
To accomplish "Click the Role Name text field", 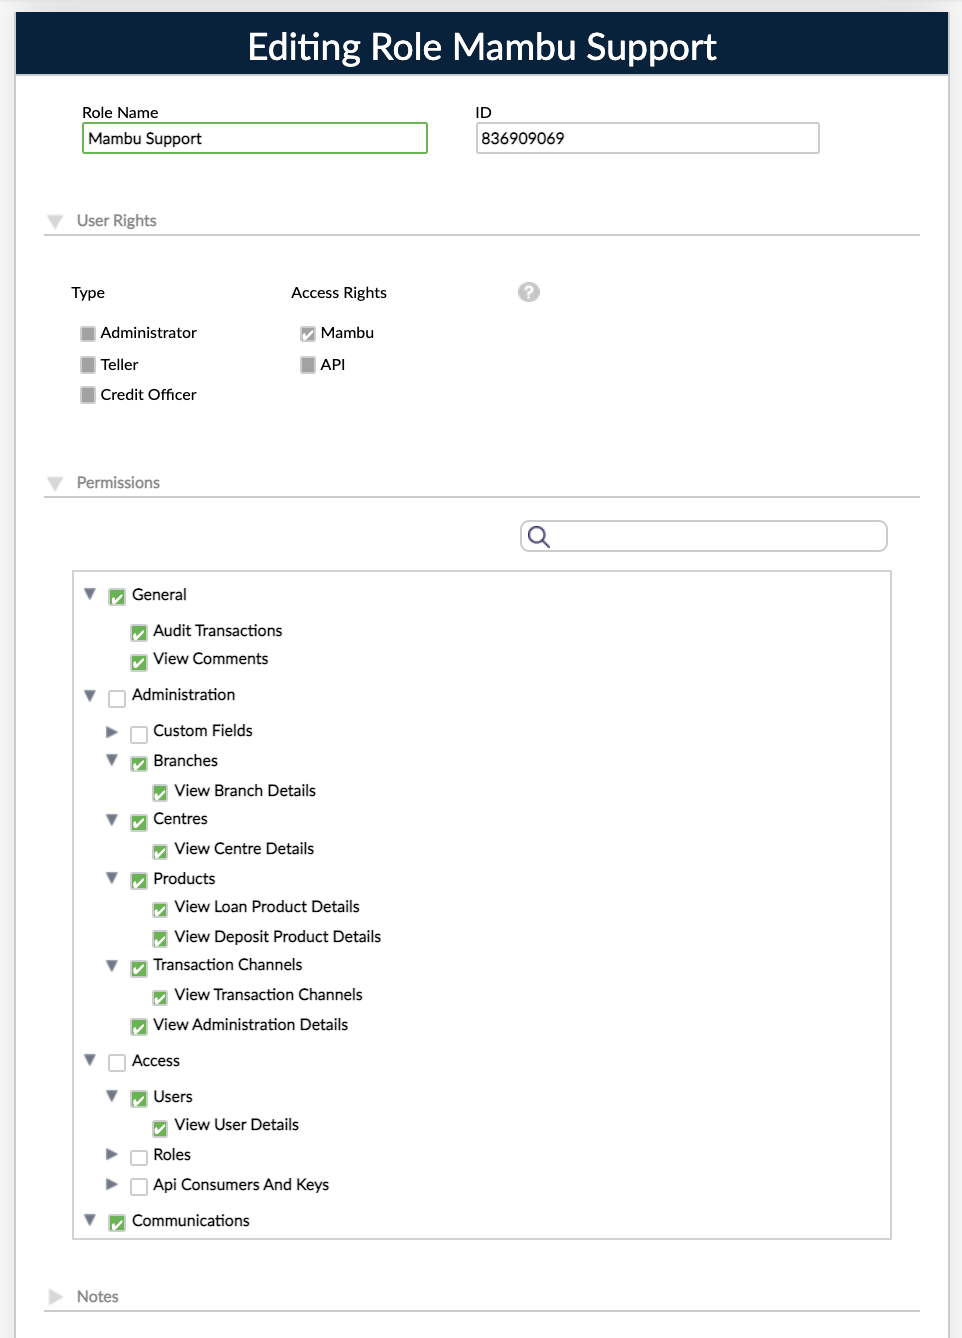I will tap(255, 139).
